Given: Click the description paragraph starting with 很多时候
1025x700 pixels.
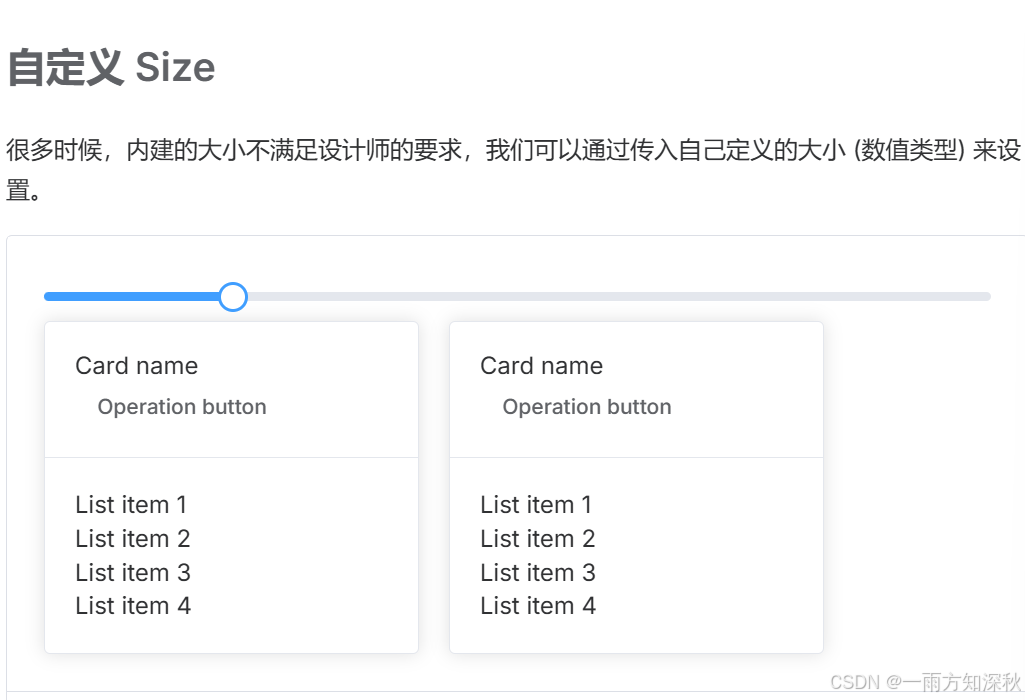Looking at the screenshot, I should 513,170.
